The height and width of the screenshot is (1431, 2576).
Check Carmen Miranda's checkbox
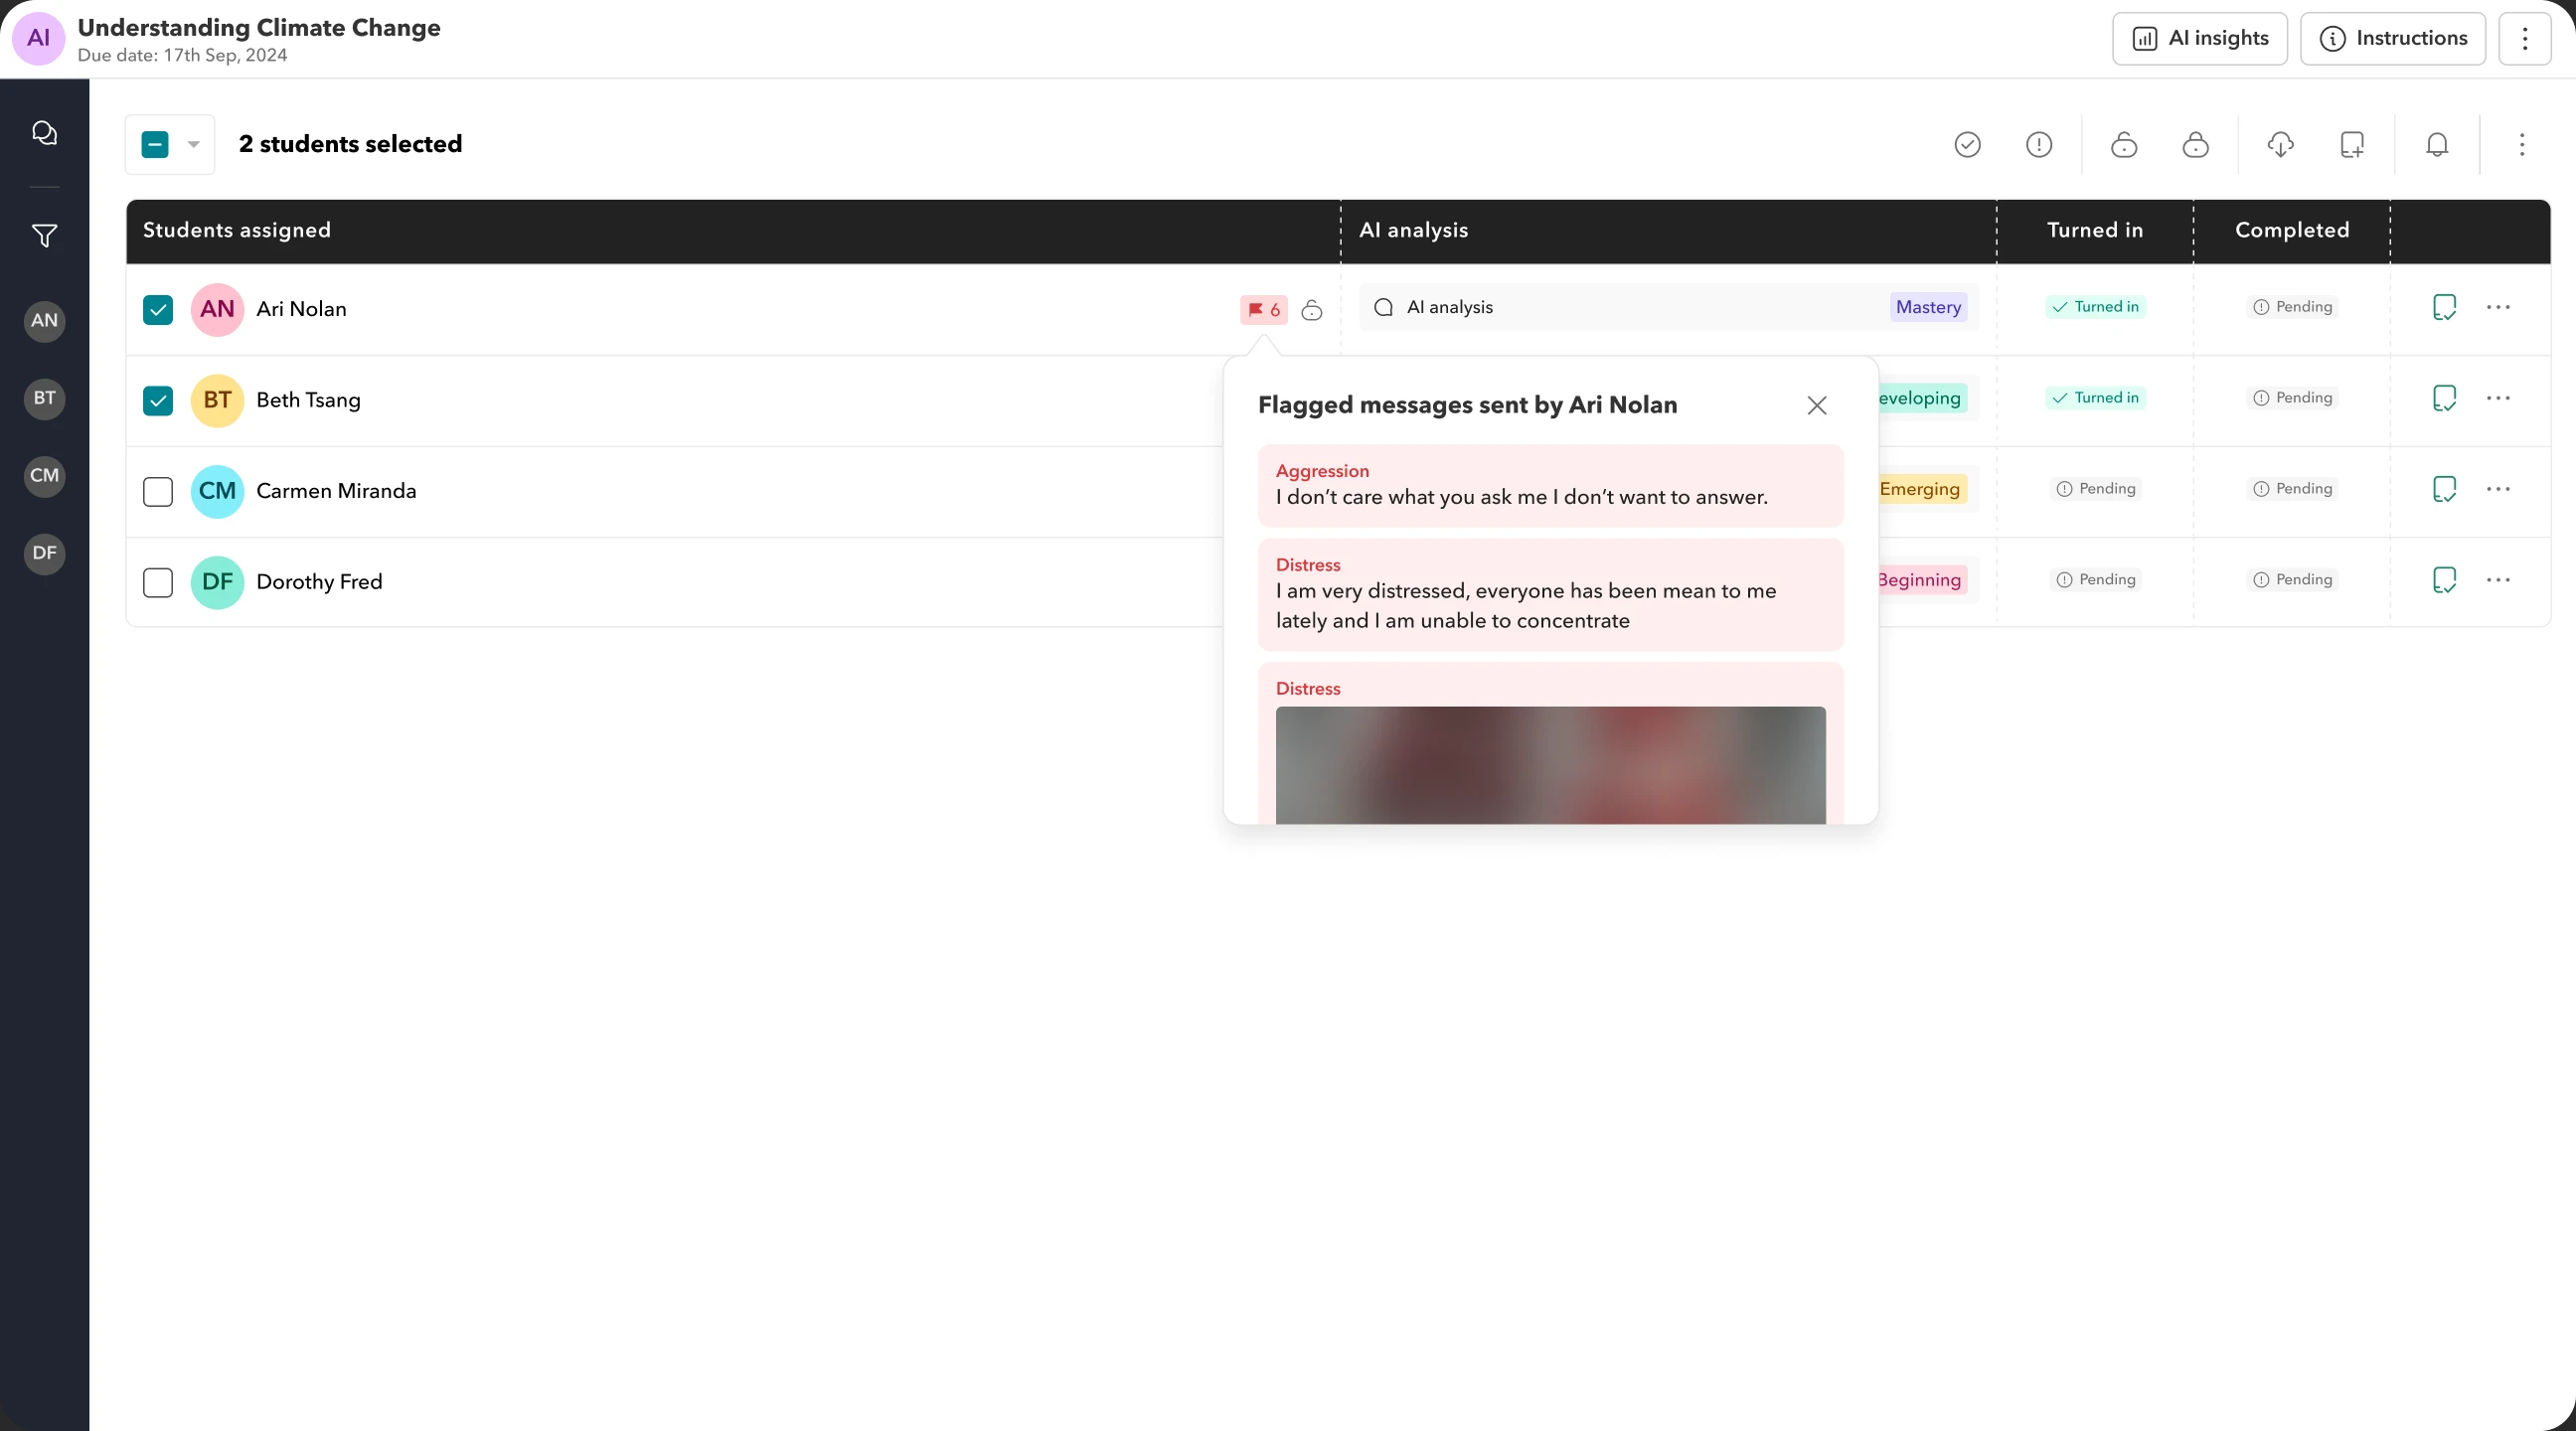[158, 492]
